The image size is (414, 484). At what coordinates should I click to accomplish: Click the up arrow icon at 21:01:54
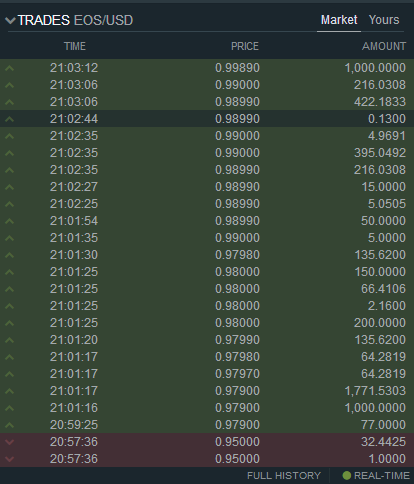point(10,221)
